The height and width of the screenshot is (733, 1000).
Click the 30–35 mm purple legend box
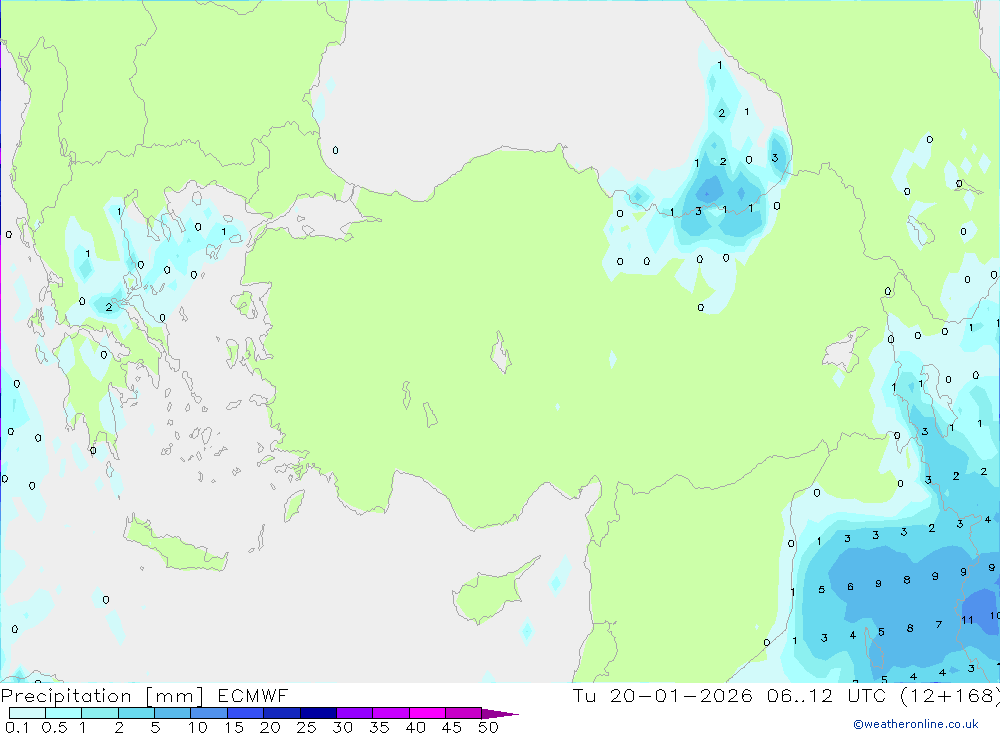pos(355,713)
